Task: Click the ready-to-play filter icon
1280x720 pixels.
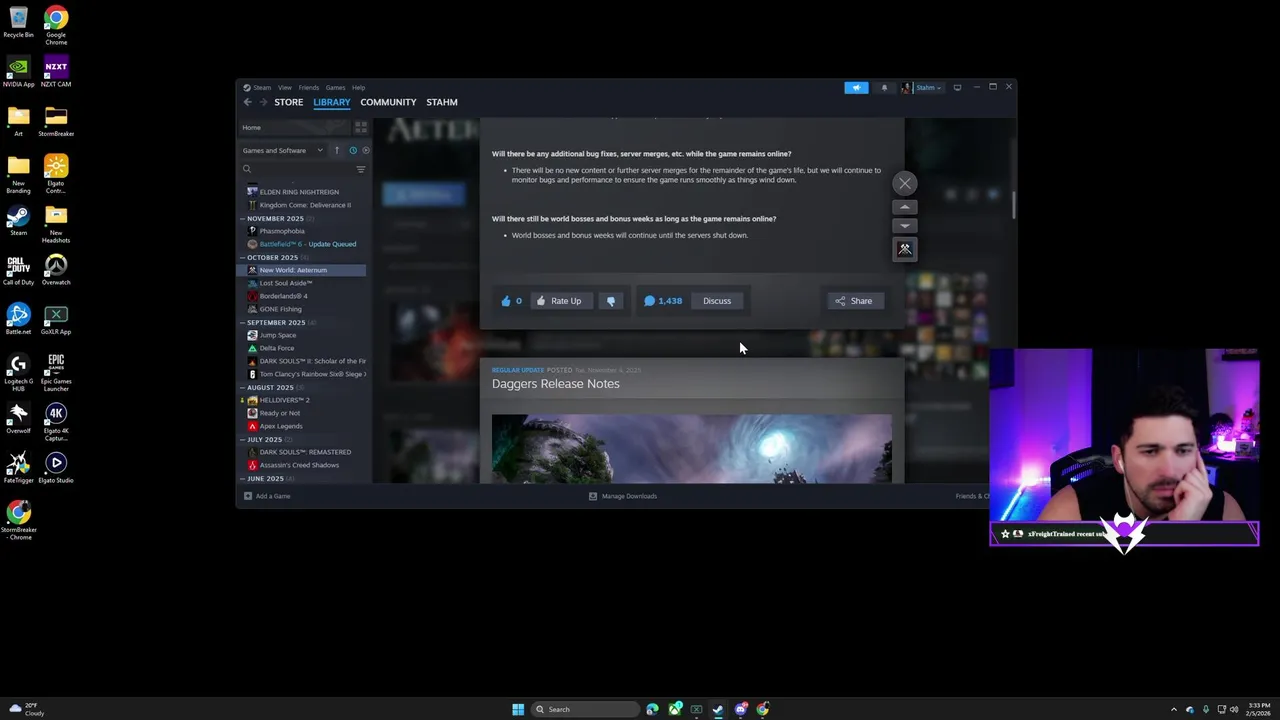Action: [x=365, y=150]
